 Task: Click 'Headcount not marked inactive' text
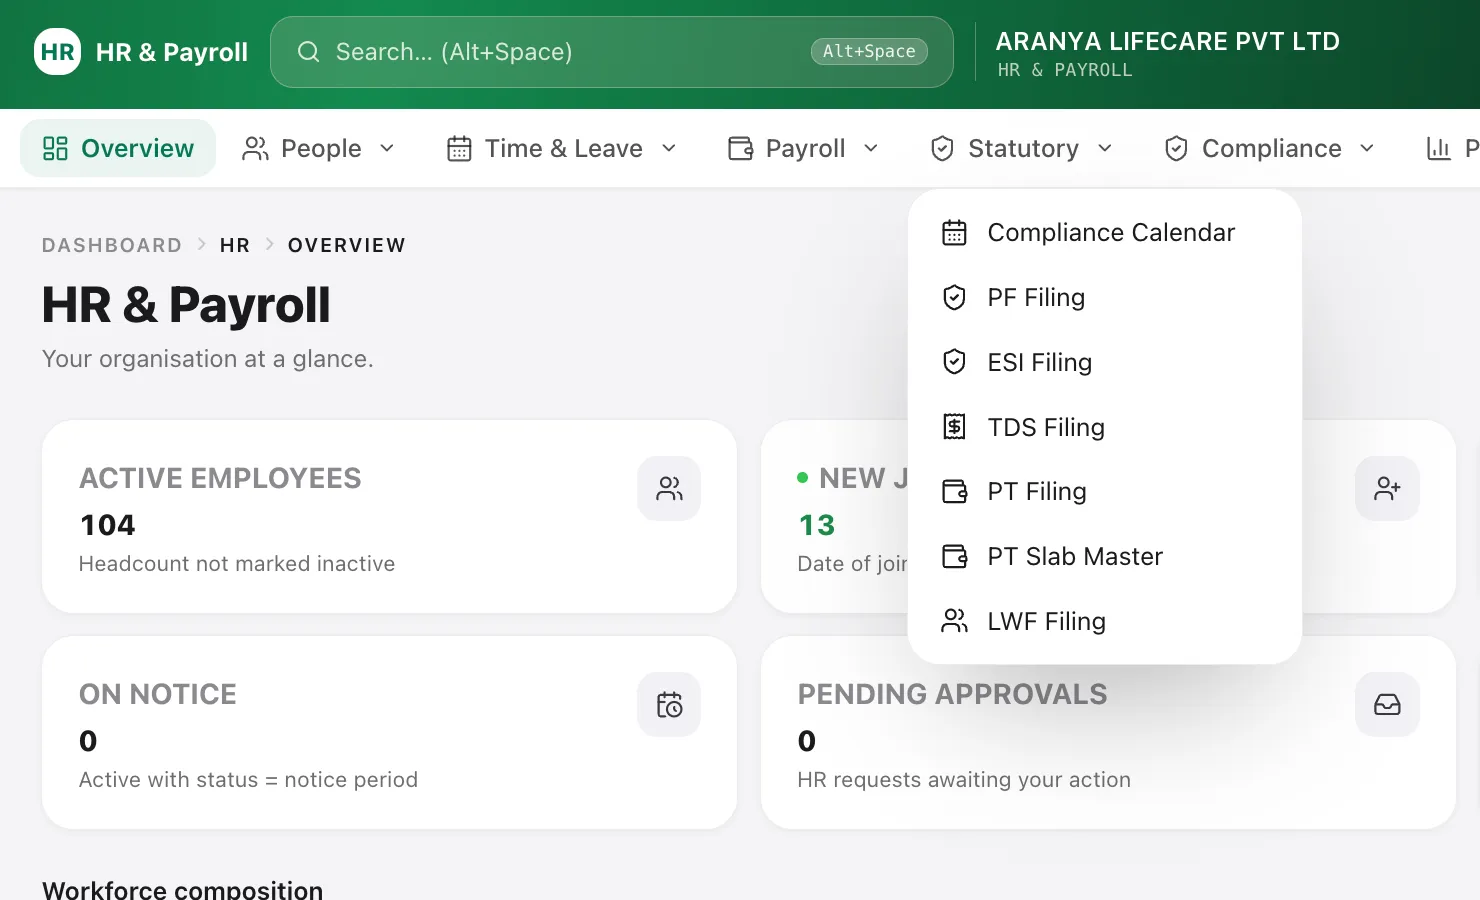click(237, 564)
